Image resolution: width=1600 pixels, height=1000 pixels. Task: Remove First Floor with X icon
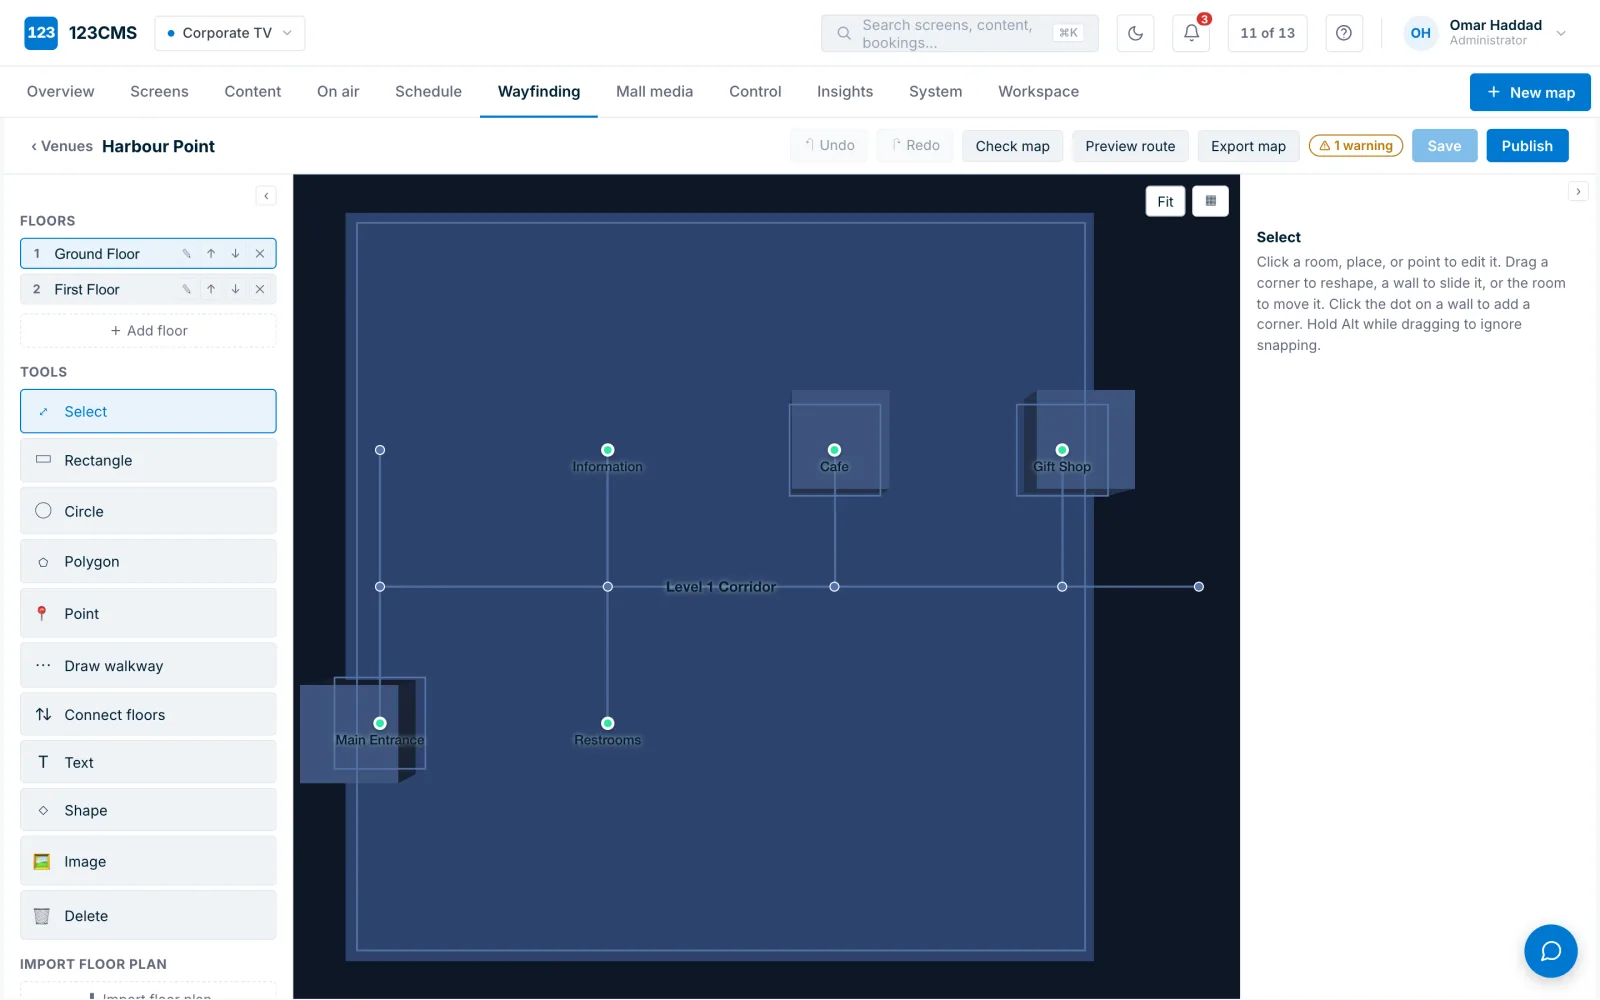[x=260, y=289]
